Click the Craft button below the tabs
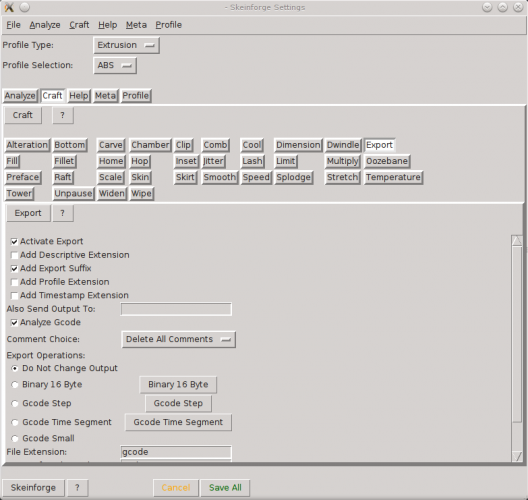This screenshot has height=500, width=528. point(23,115)
